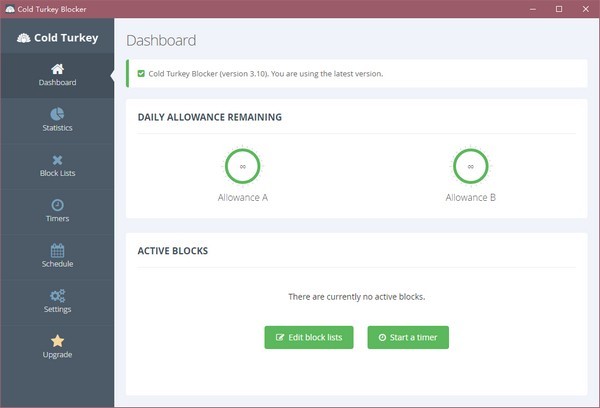Maximize the Cold Turkey Blocker window

click(x=558, y=9)
